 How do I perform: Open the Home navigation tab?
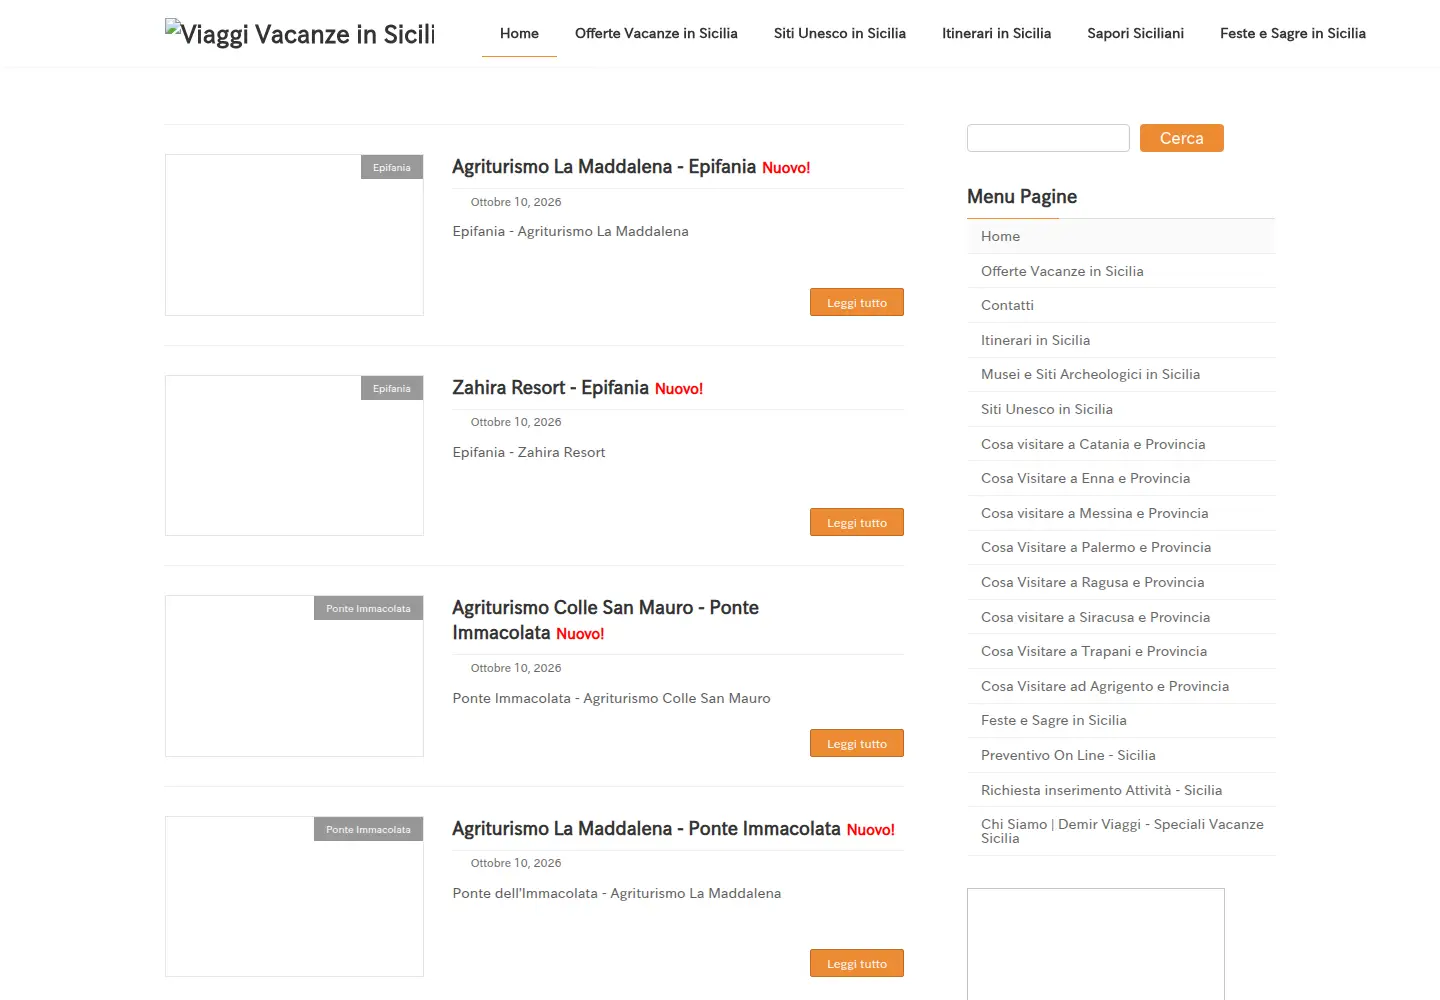pos(519,33)
